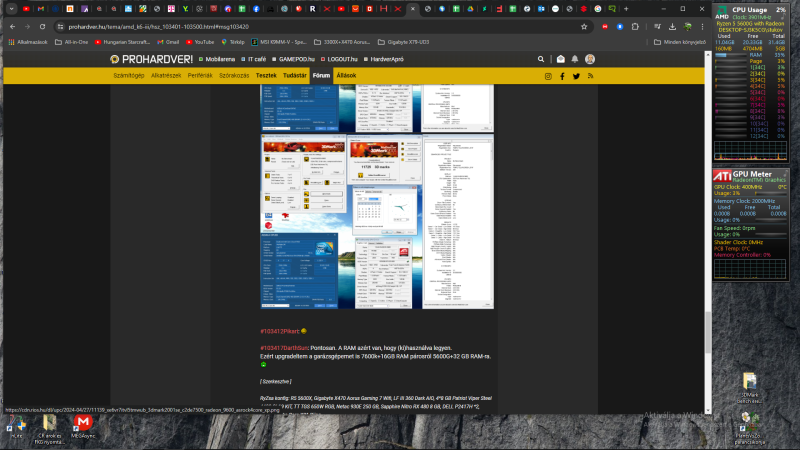Open the 3300X+X470 Aorus bookmark folder

[342, 42]
